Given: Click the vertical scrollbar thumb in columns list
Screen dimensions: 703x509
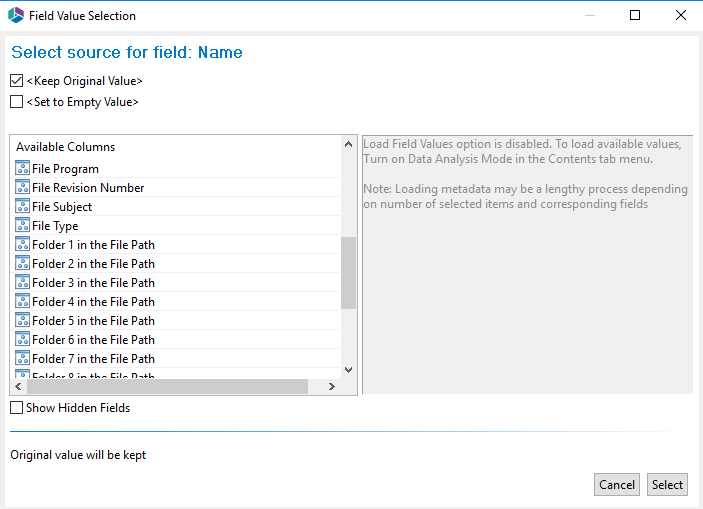Looking at the screenshot, I should pyautogui.click(x=348, y=273).
